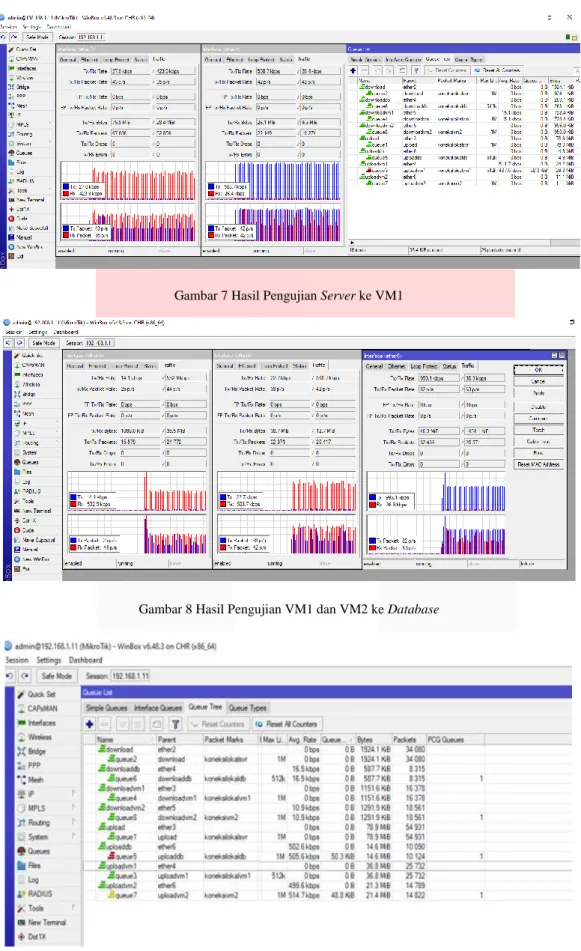
Task: Open Wireless in Queue List WinBox window
Action: [35, 737]
